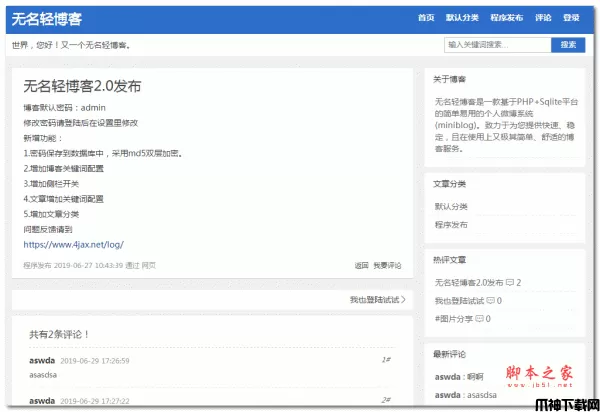The height and width of the screenshot is (412, 600).
Task: Click the 文章分类 sidebar heading
Action: click(449, 184)
